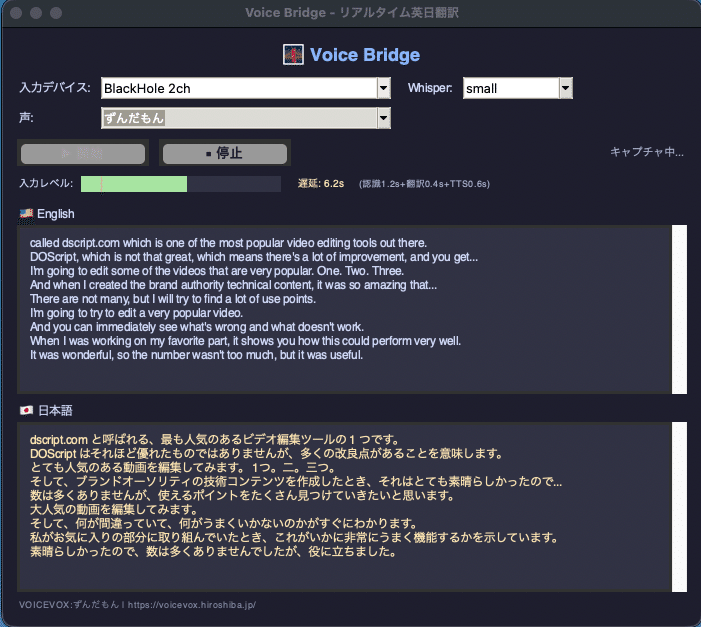The height and width of the screenshot is (627, 701).
Task: Click the 日本語 section heading
Action: click(x=55, y=411)
